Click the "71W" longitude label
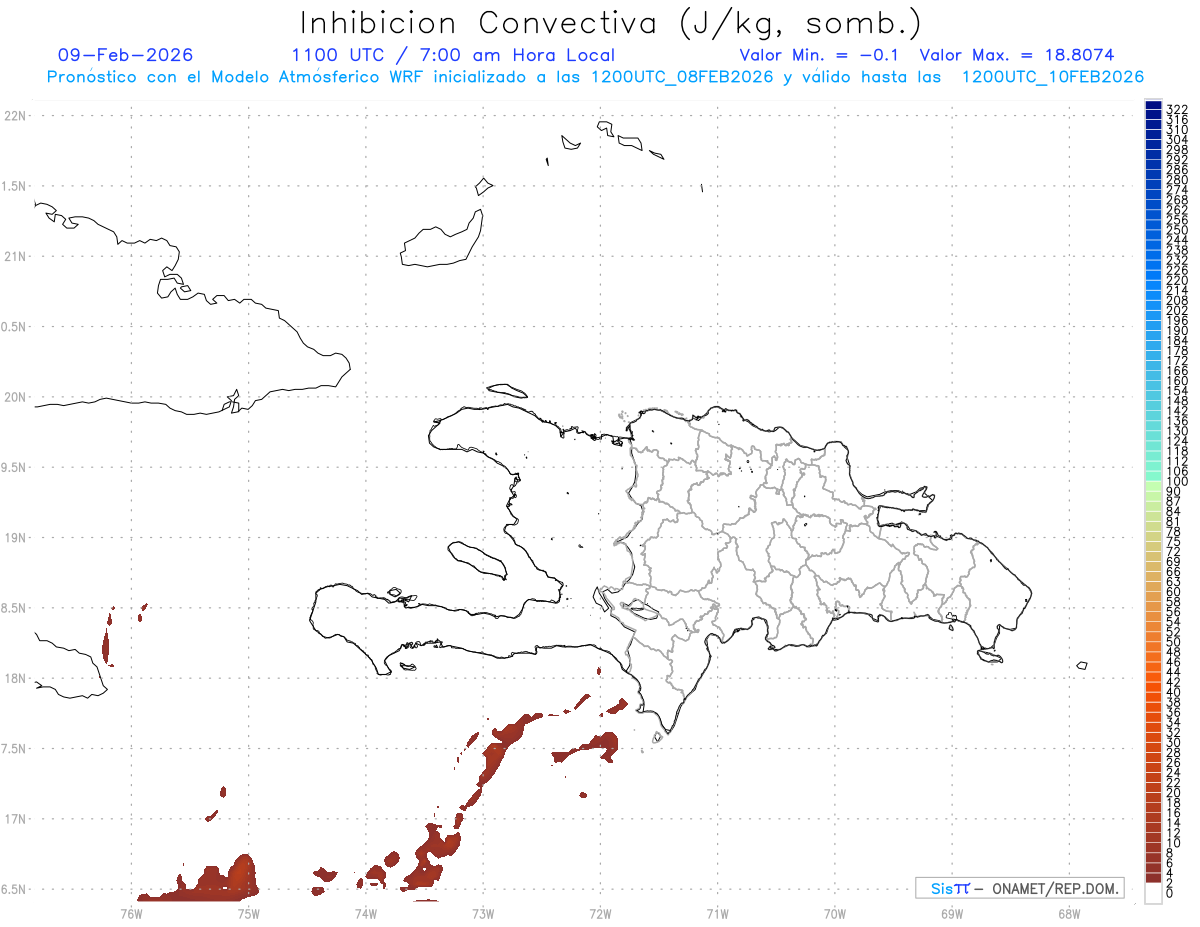1200x927 pixels. pyautogui.click(x=717, y=912)
